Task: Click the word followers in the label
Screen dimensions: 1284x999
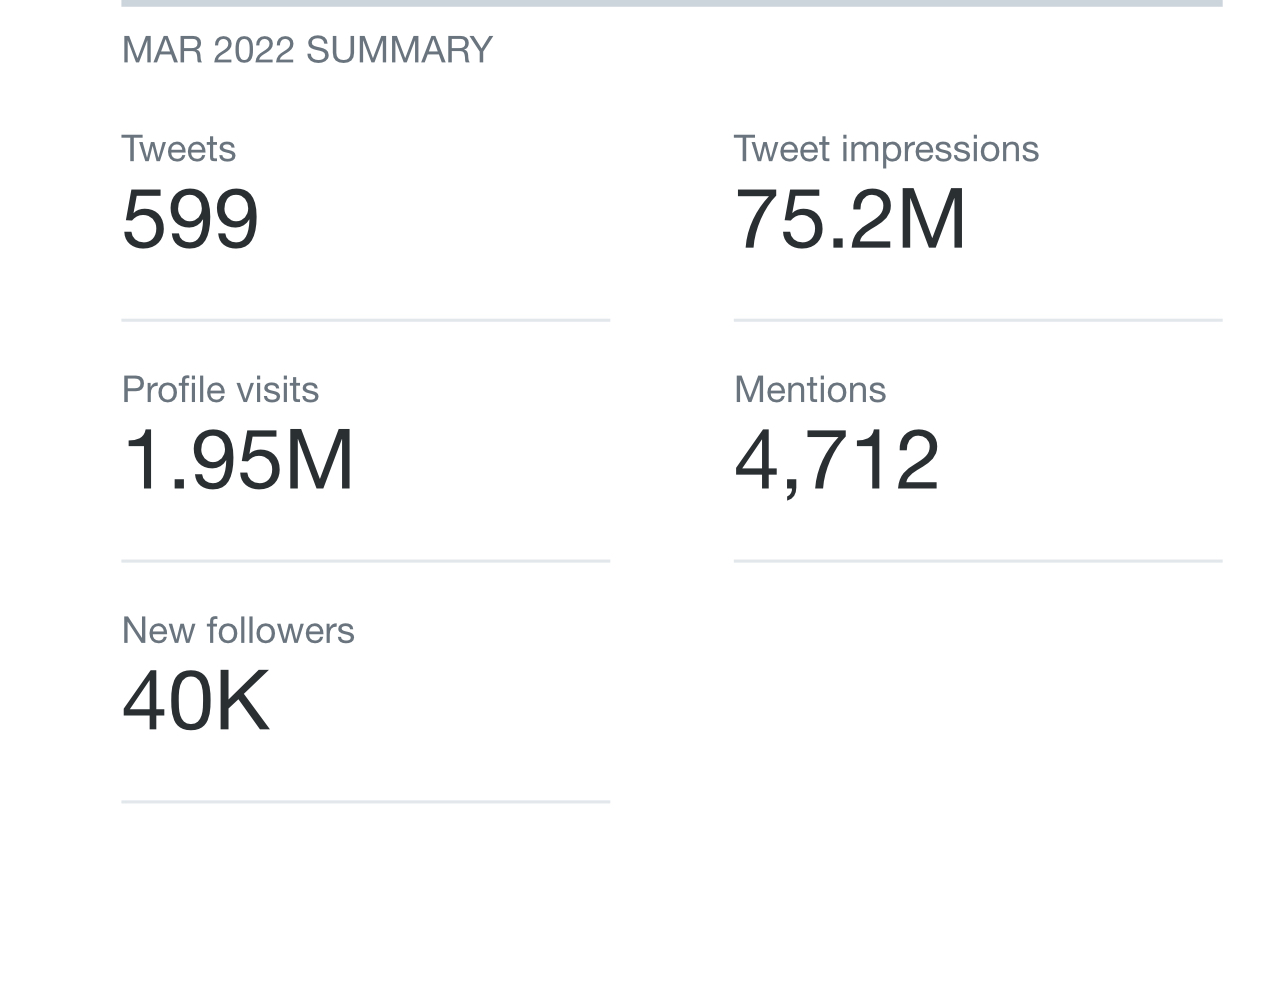Action: coord(280,631)
